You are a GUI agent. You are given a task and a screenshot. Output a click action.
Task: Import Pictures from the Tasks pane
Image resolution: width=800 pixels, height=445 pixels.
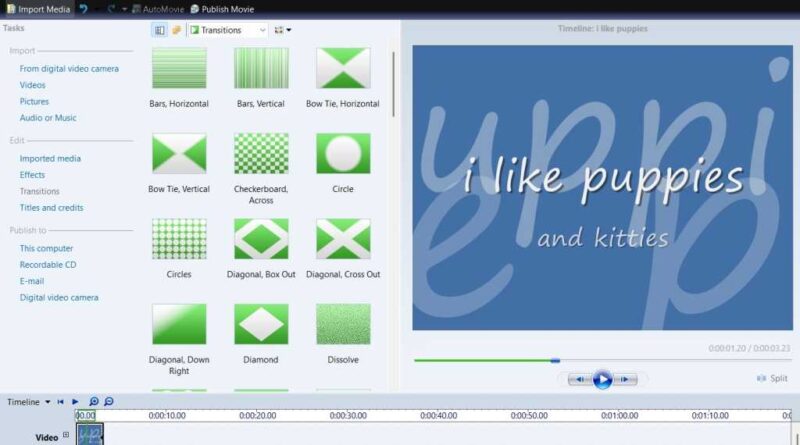(x=34, y=101)
